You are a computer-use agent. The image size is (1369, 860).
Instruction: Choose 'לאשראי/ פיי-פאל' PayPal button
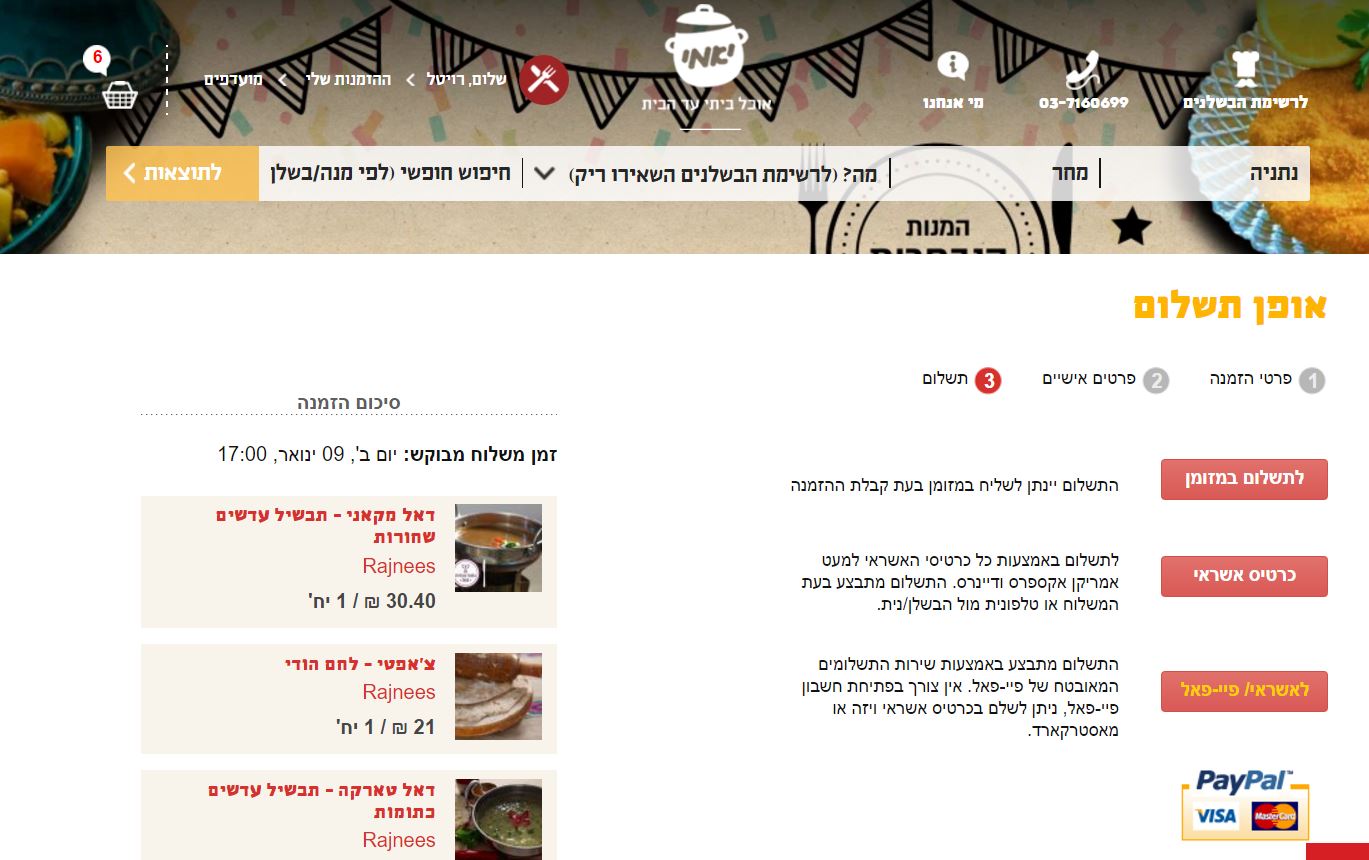tap(1244, 691)
